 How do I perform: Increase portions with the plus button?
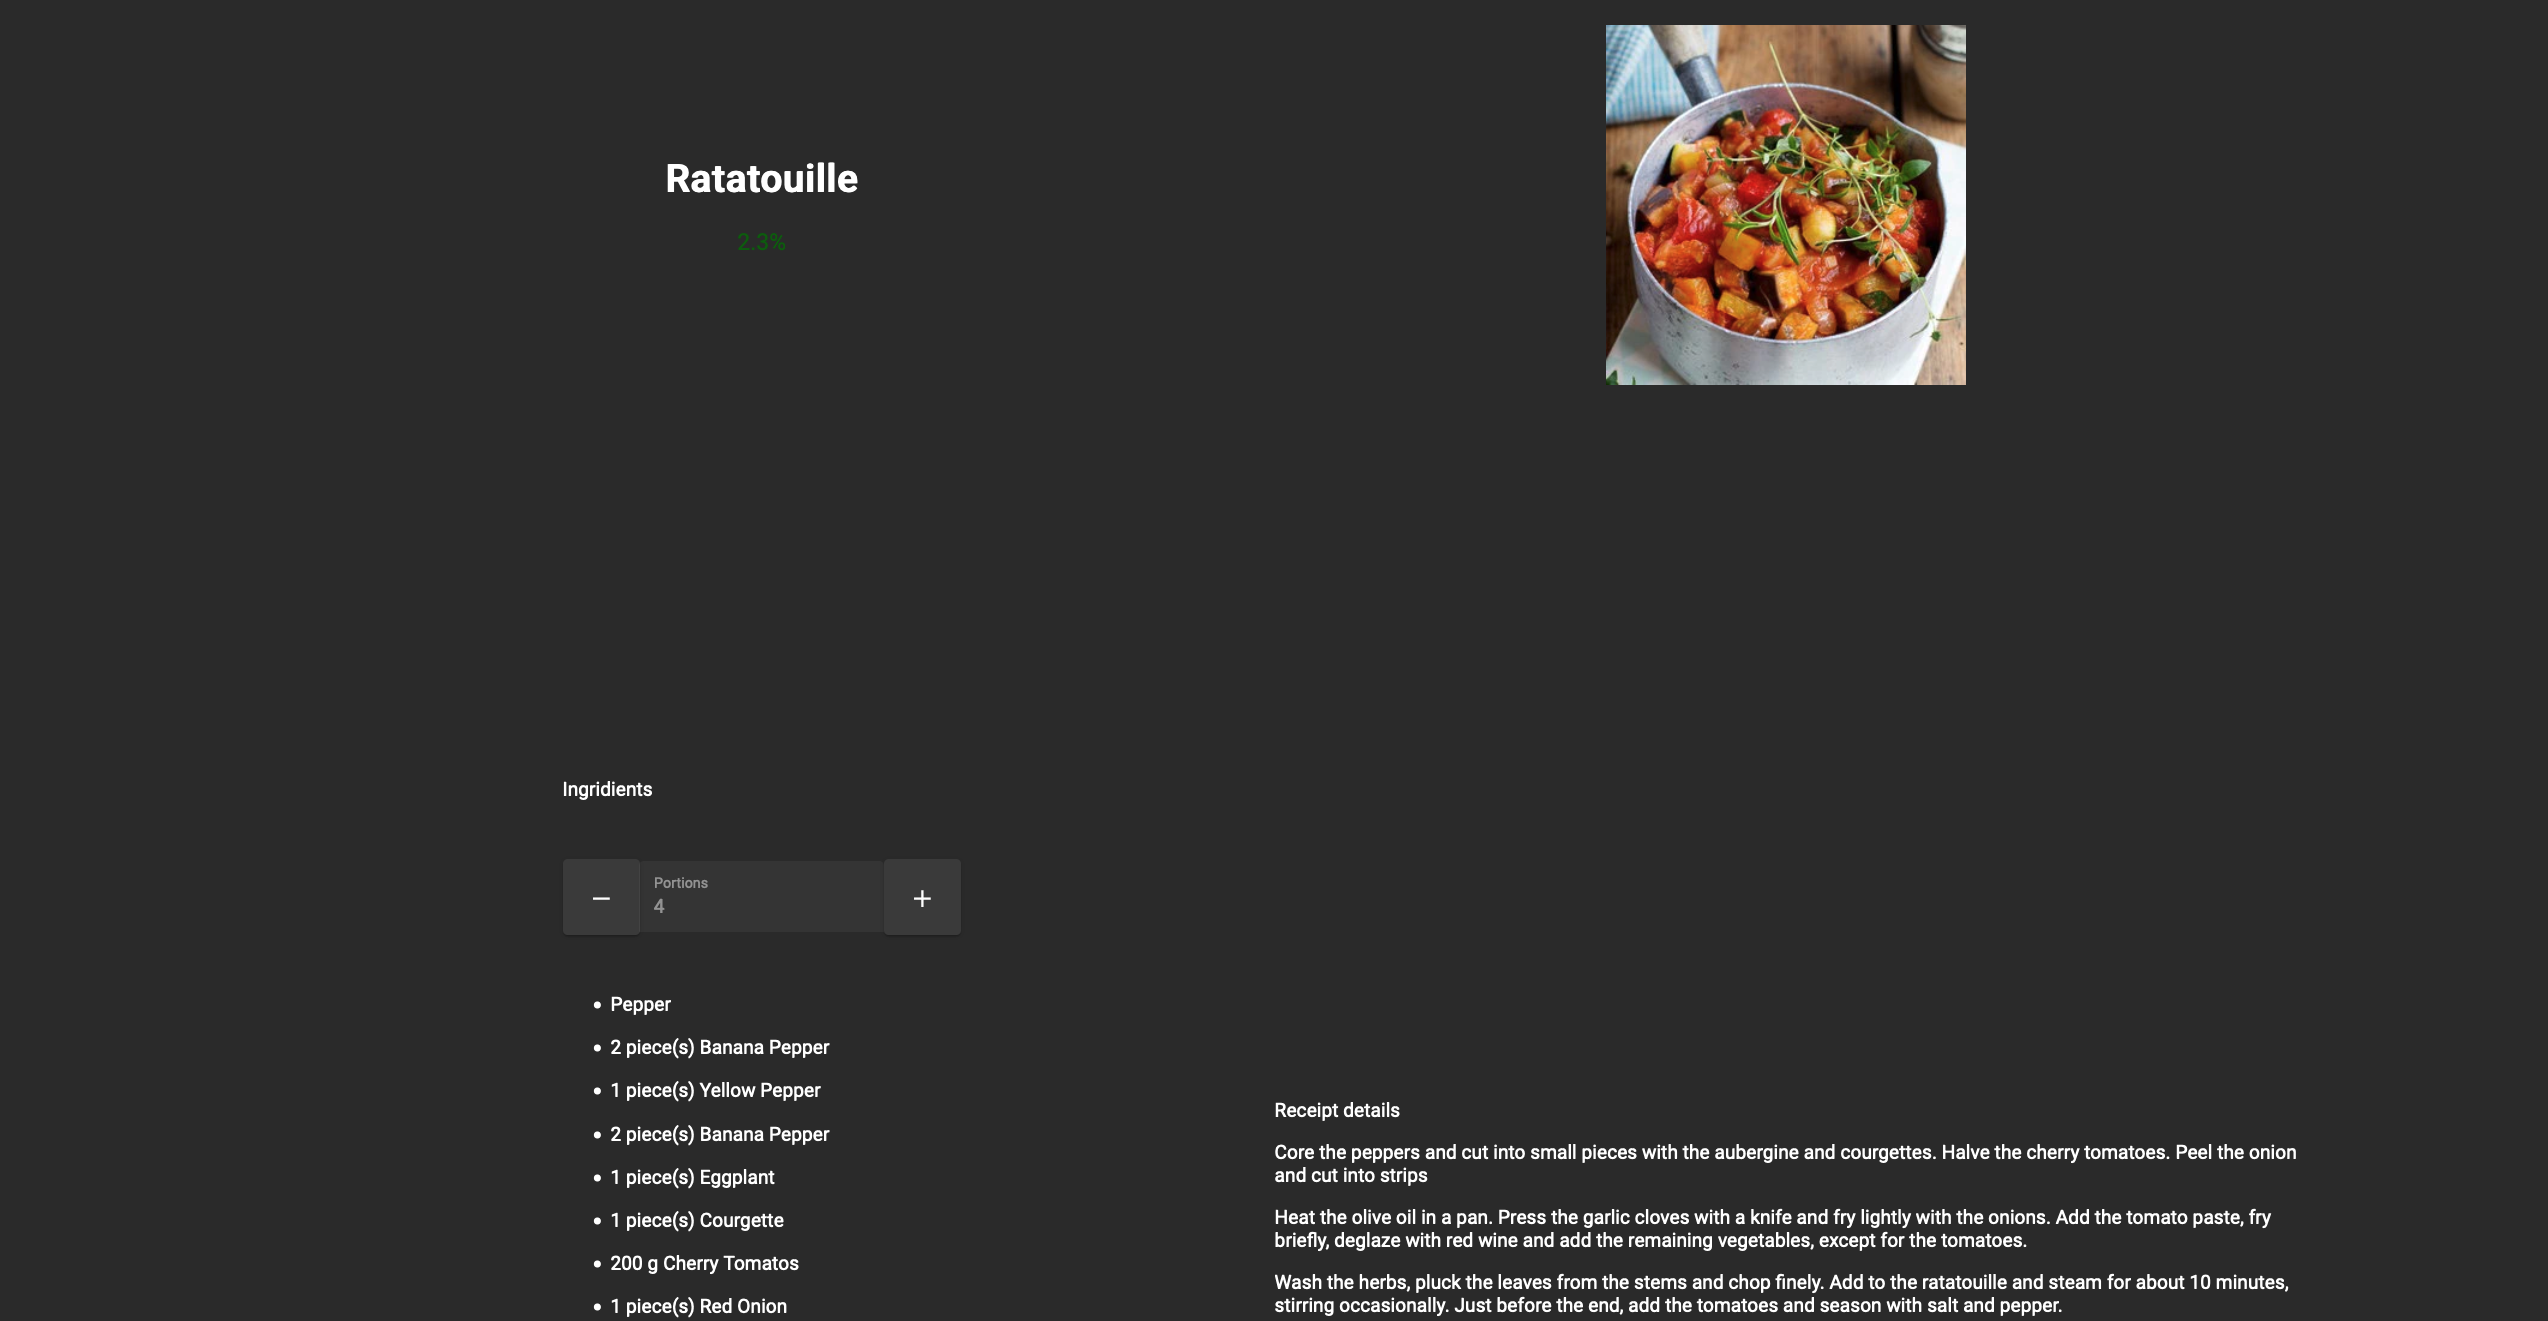pyautogui.click(x=922, y=897)
